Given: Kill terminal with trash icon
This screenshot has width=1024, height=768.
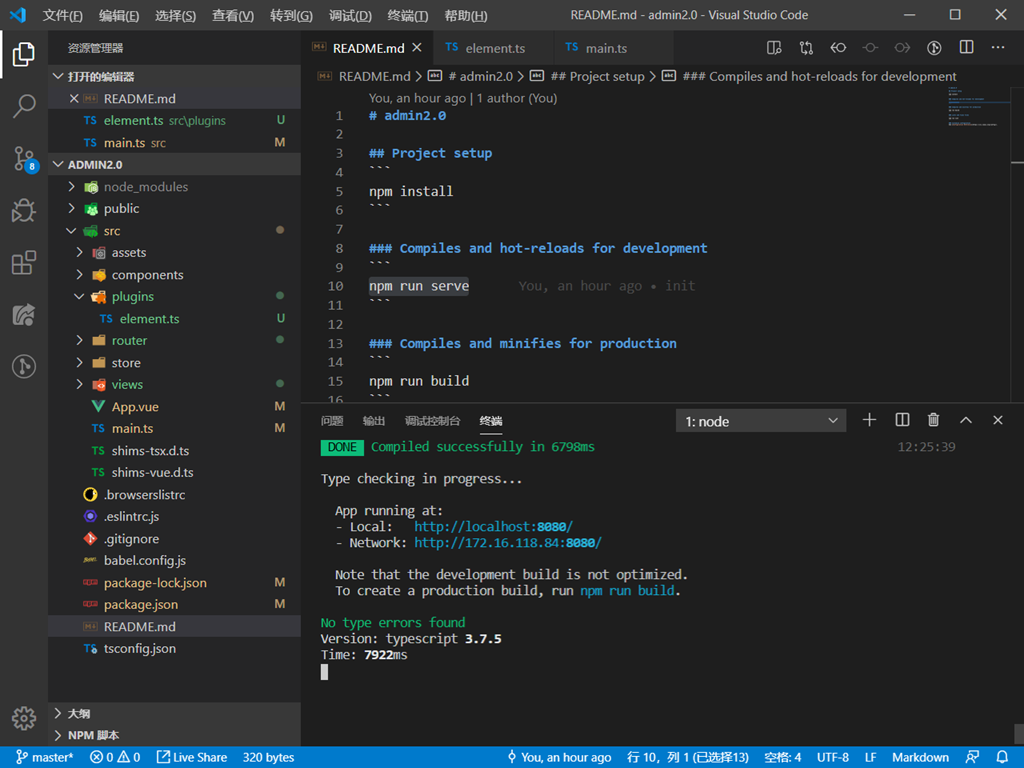Looking at the screenshot, I should (933, 421).
